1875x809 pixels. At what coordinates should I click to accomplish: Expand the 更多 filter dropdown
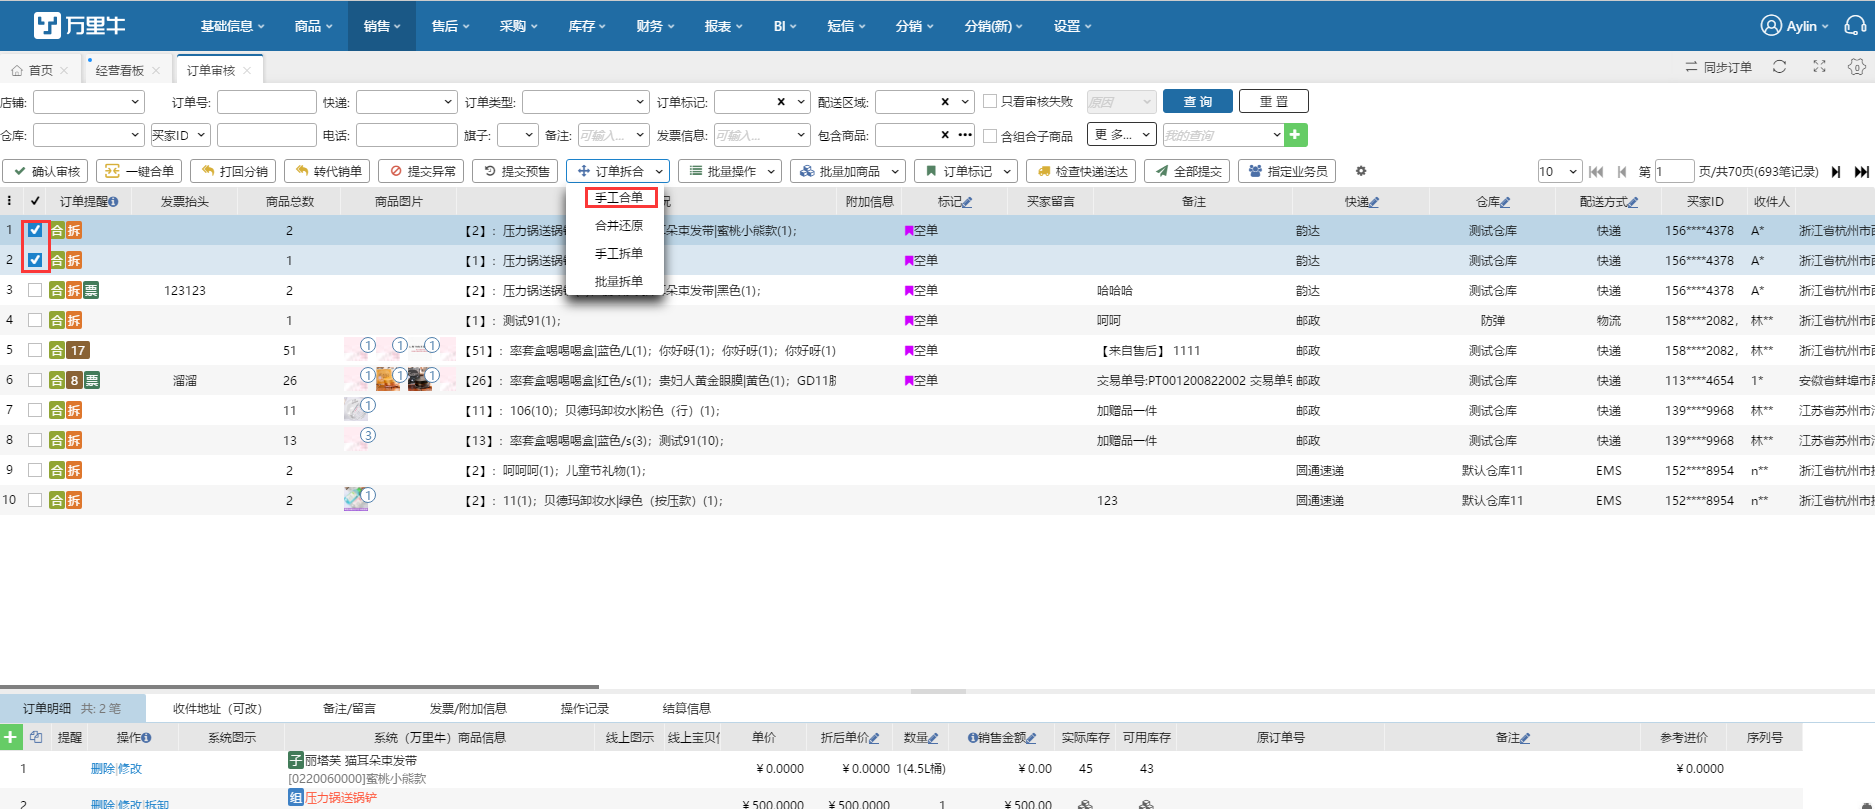coord(1121,134)
